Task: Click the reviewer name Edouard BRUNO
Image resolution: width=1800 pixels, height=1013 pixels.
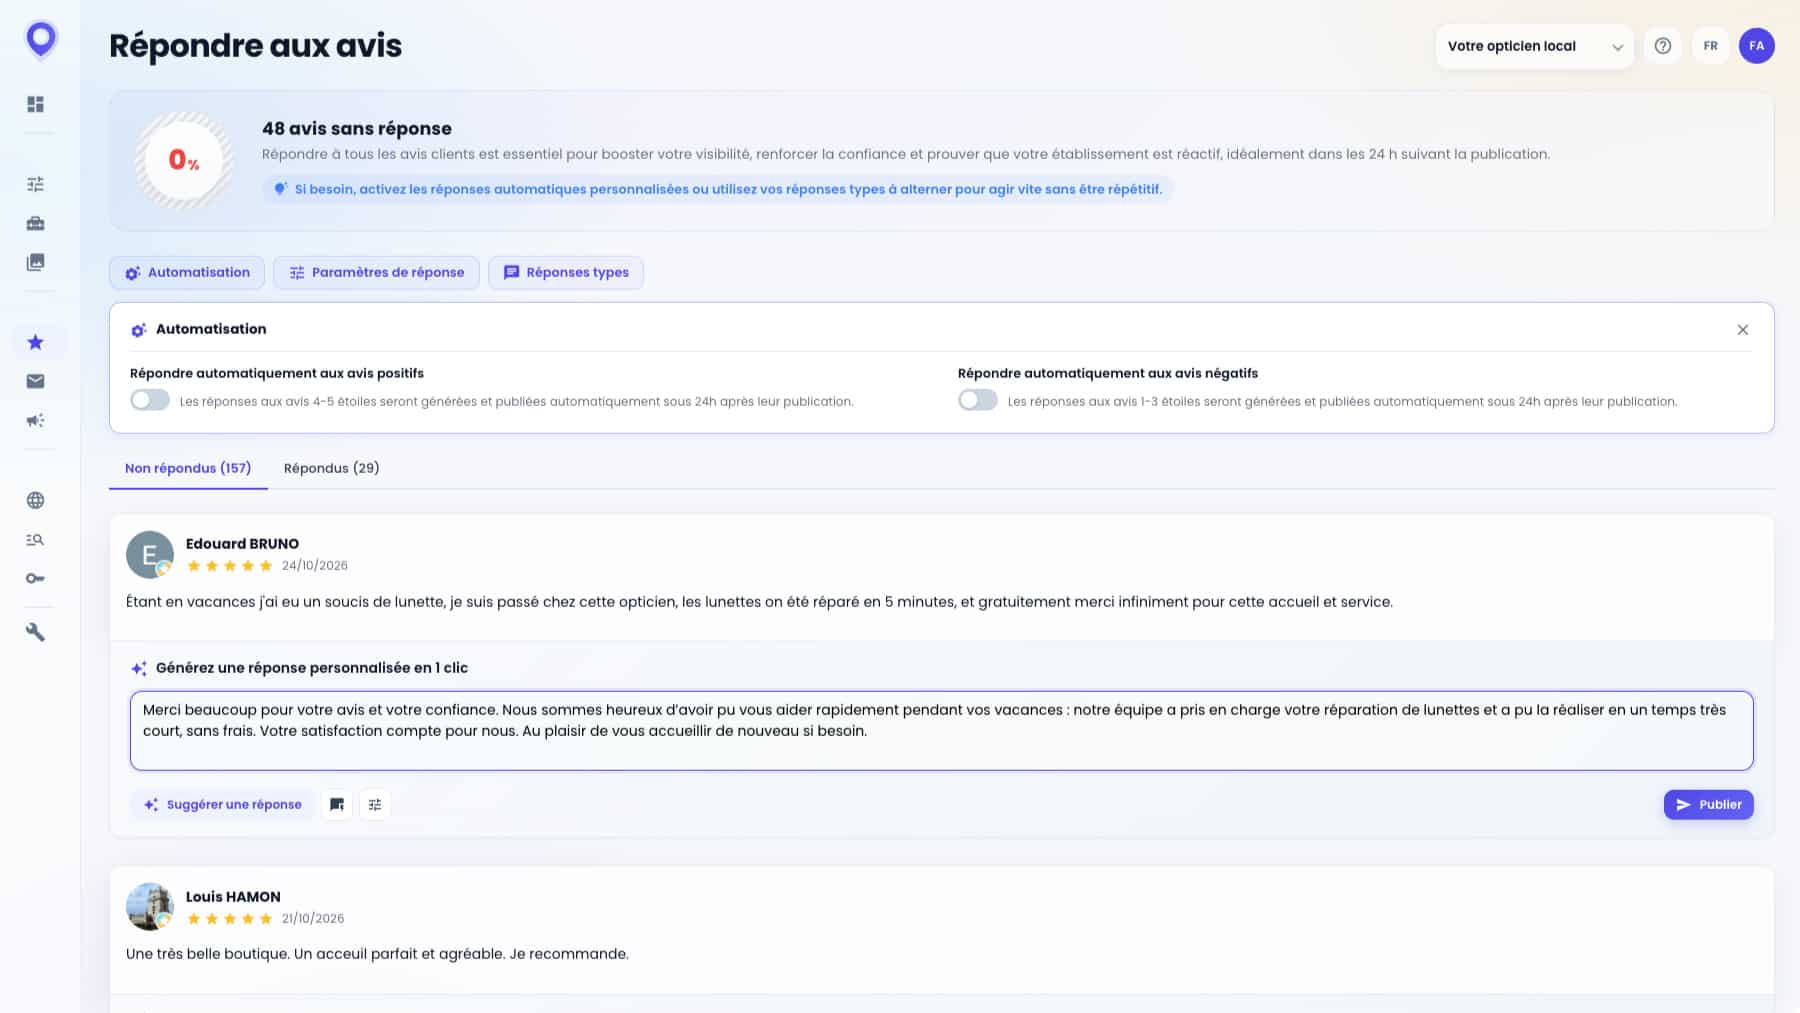Action: [242, 544]
